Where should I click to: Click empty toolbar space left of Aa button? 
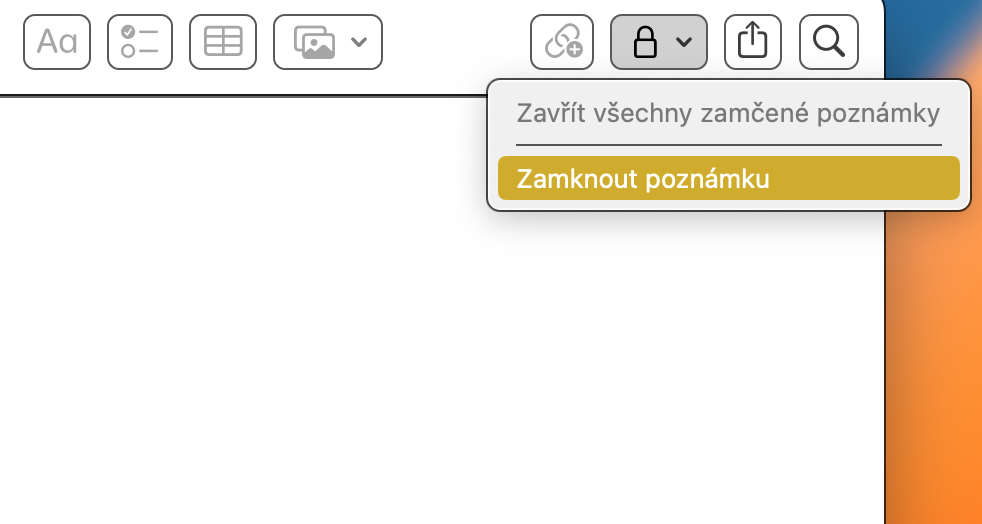point(10,42)
